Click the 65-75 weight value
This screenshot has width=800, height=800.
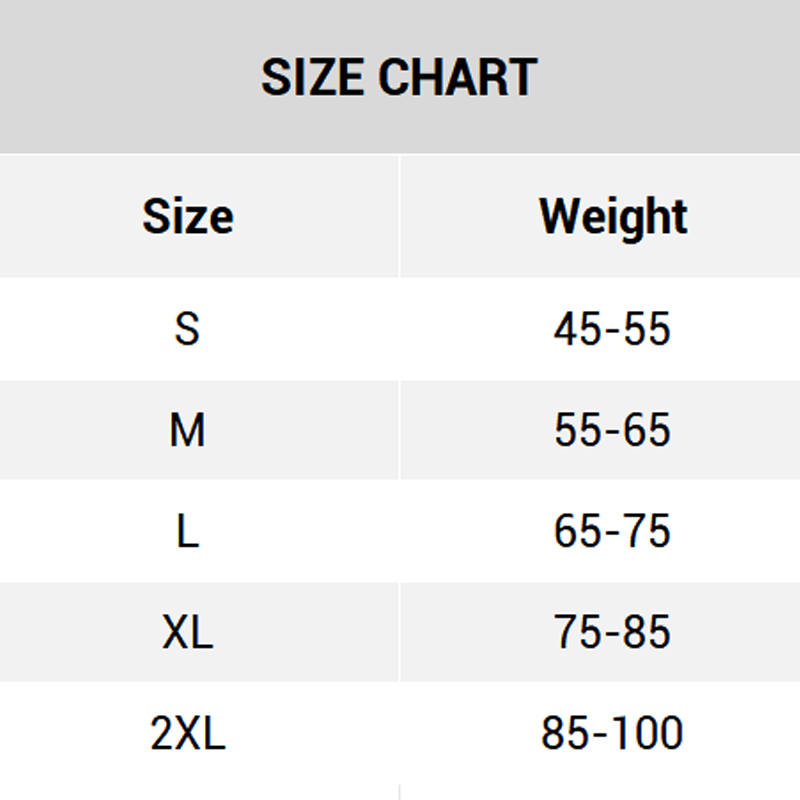(x=612, y=531)
